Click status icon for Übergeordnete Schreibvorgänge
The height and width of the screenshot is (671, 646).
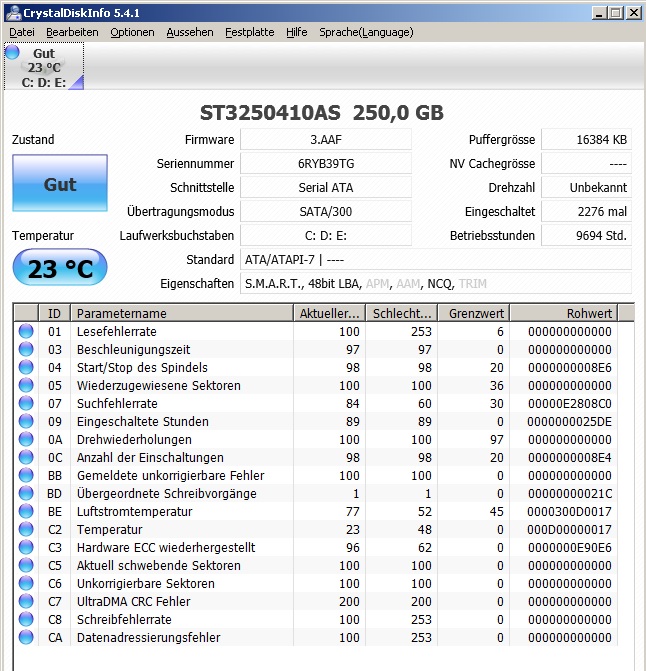[26, 493]
